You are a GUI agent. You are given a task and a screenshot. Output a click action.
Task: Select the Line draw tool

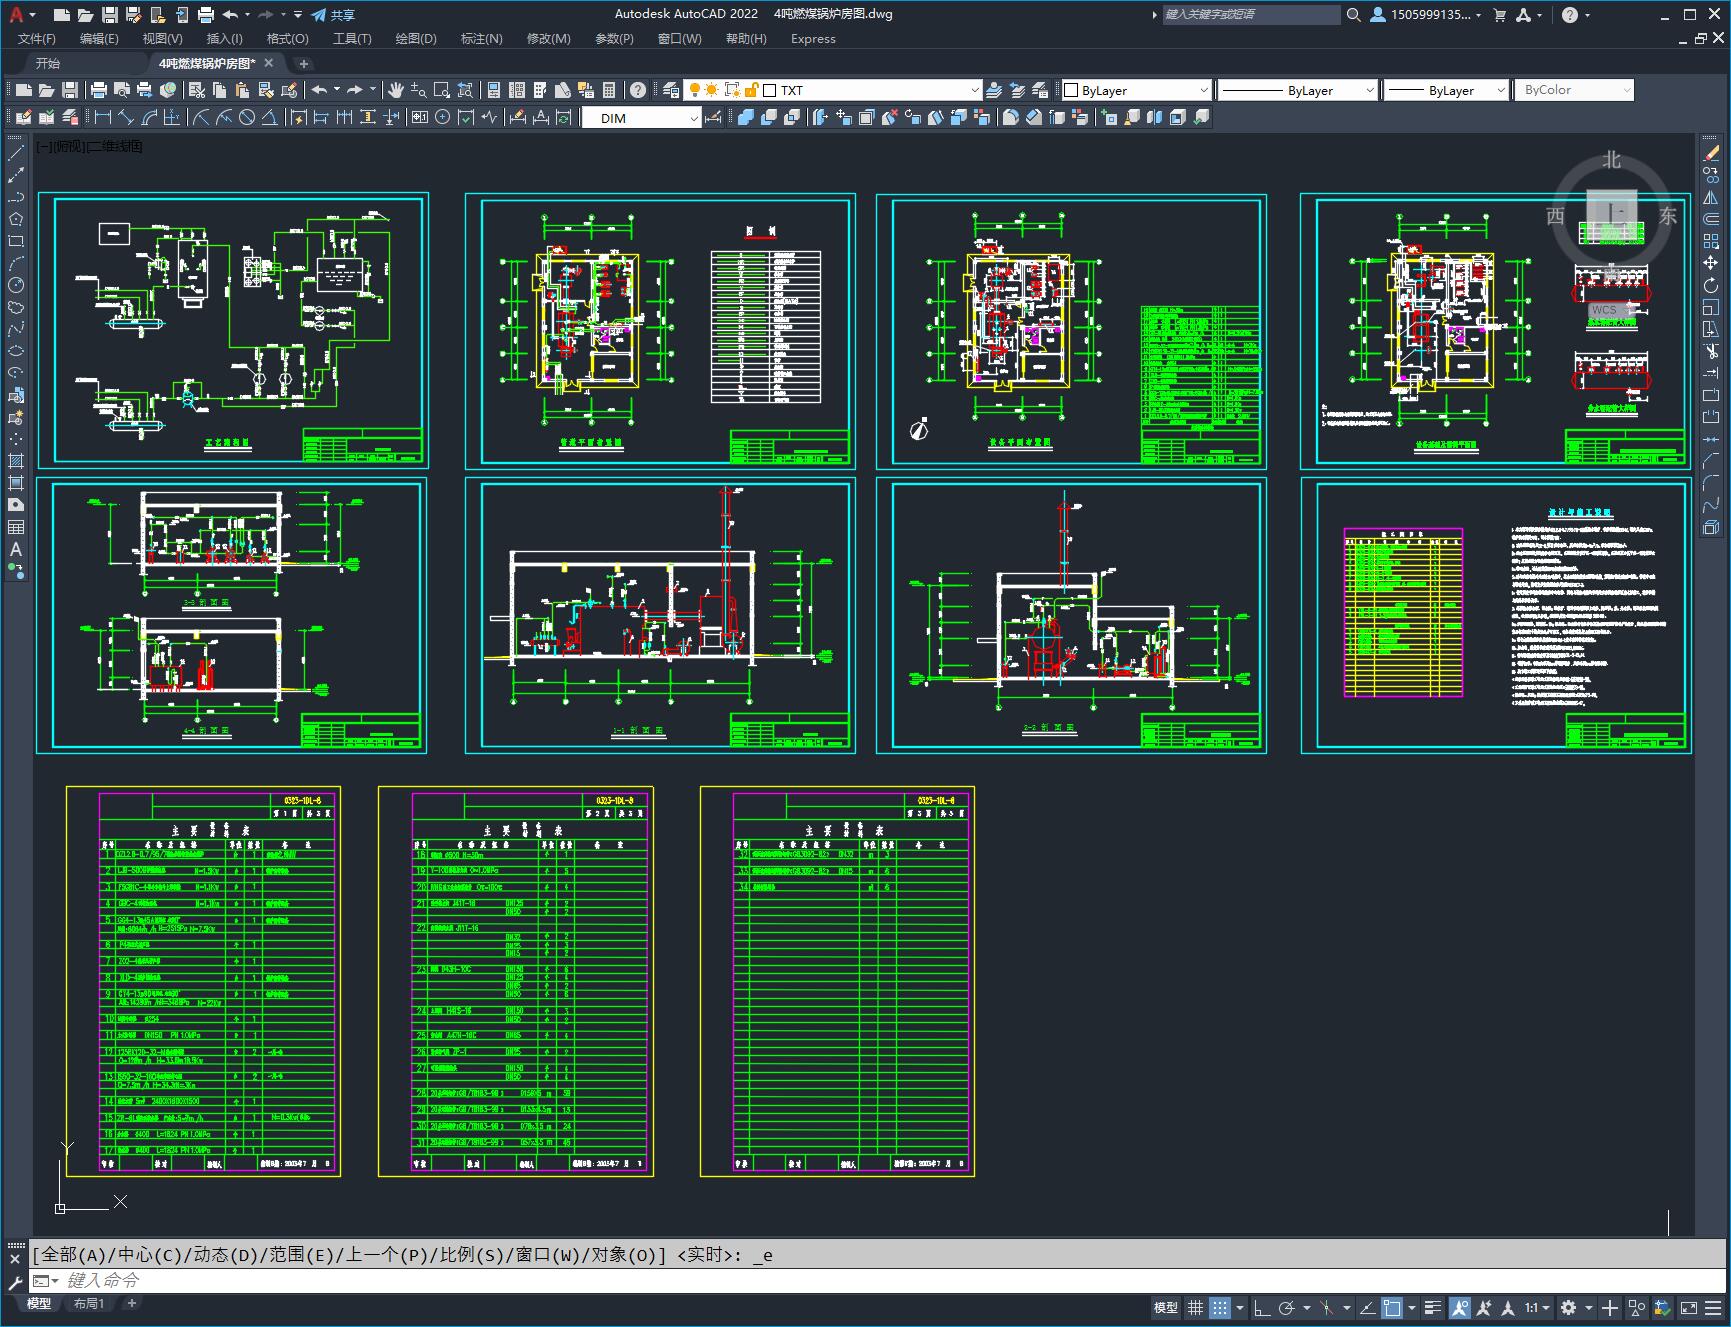tap(16, 153)
